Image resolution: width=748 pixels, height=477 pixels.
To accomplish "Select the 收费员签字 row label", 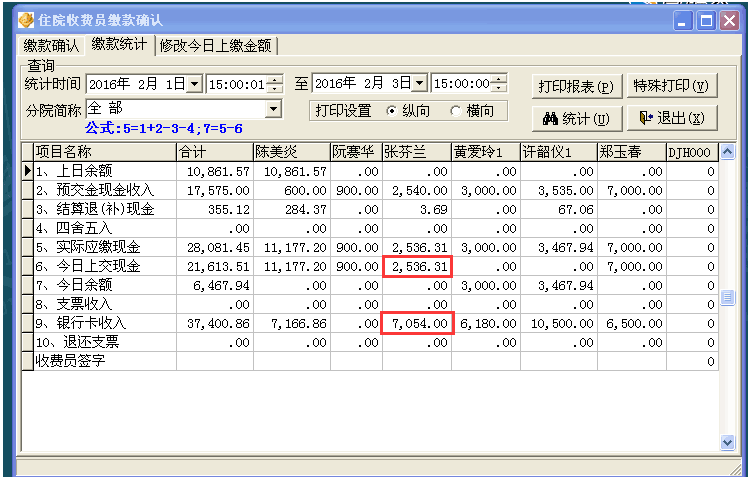I will (x=105, y=361).
